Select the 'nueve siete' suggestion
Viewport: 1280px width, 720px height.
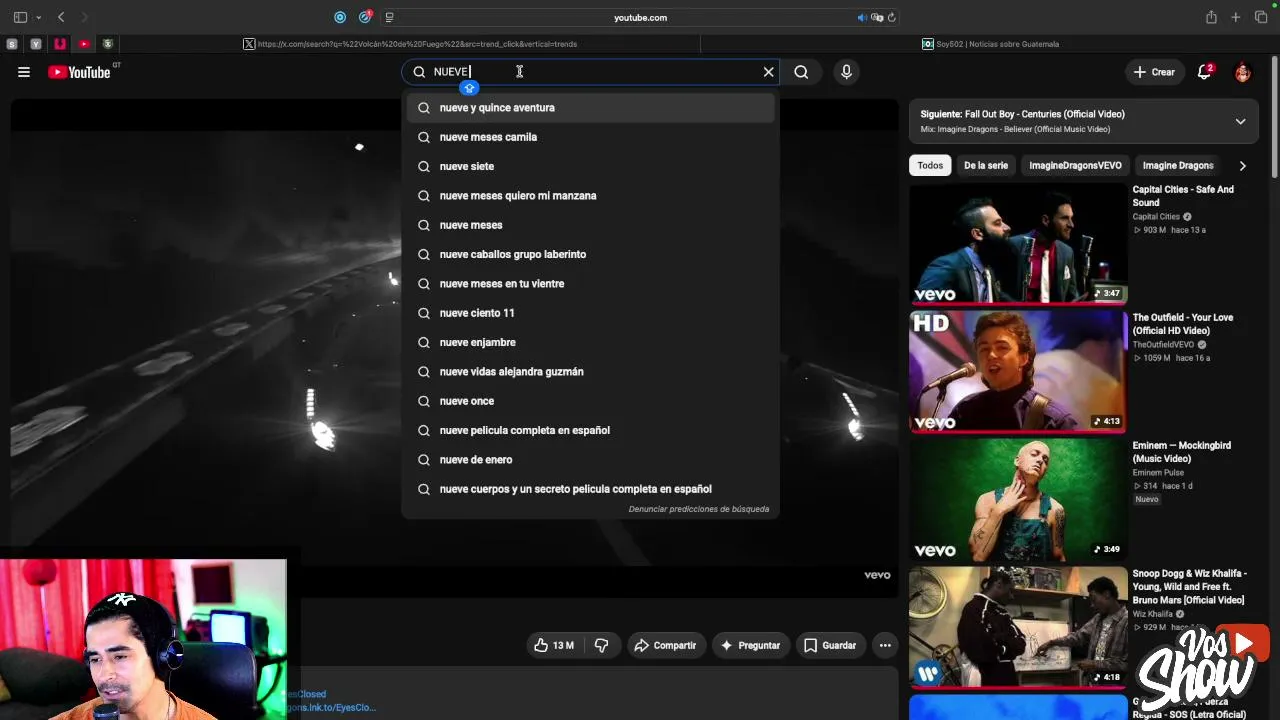point(590,166)
